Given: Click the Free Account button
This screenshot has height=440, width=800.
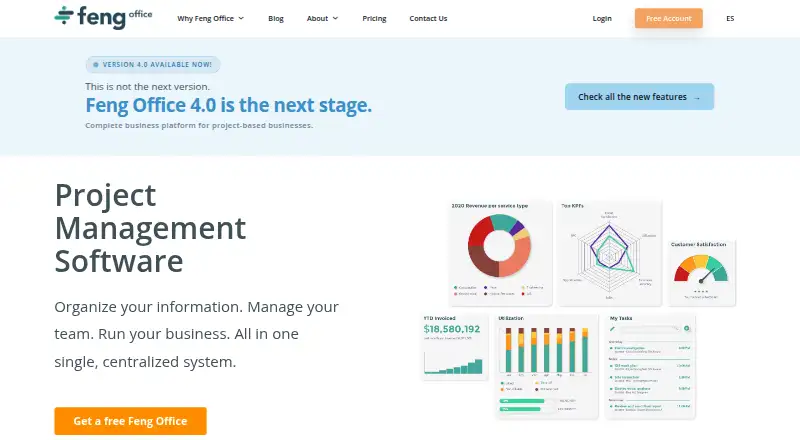Looking at the screenshot, I should [668, 18].
